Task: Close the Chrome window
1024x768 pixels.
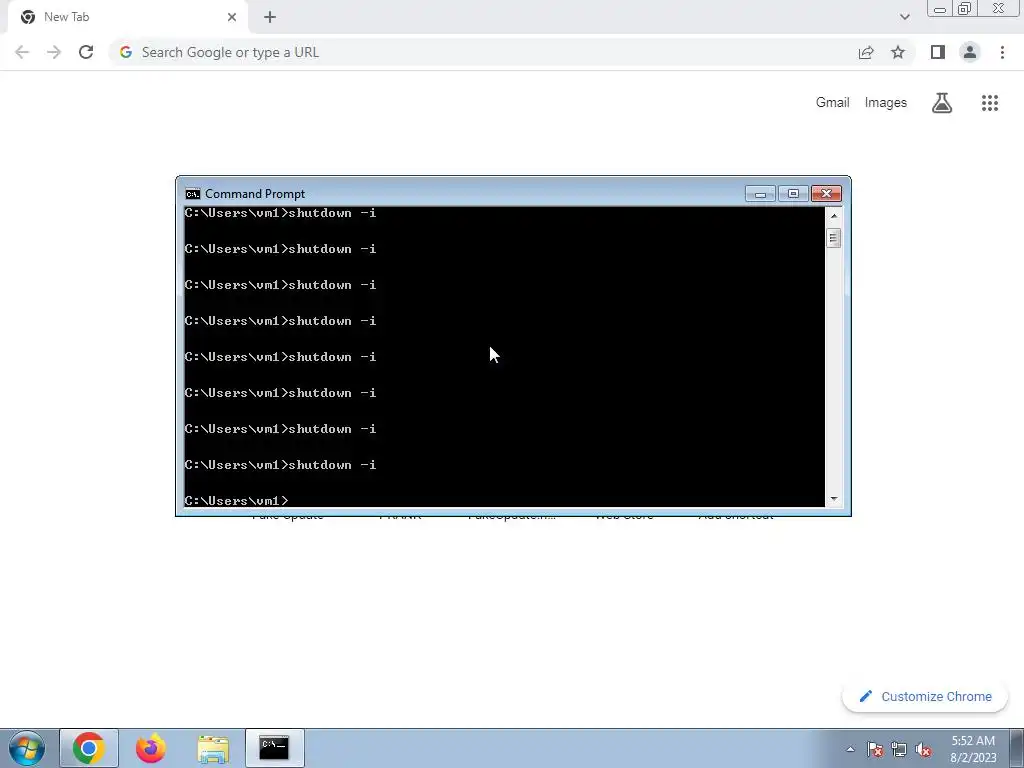Action: click(x=999, y=8)
